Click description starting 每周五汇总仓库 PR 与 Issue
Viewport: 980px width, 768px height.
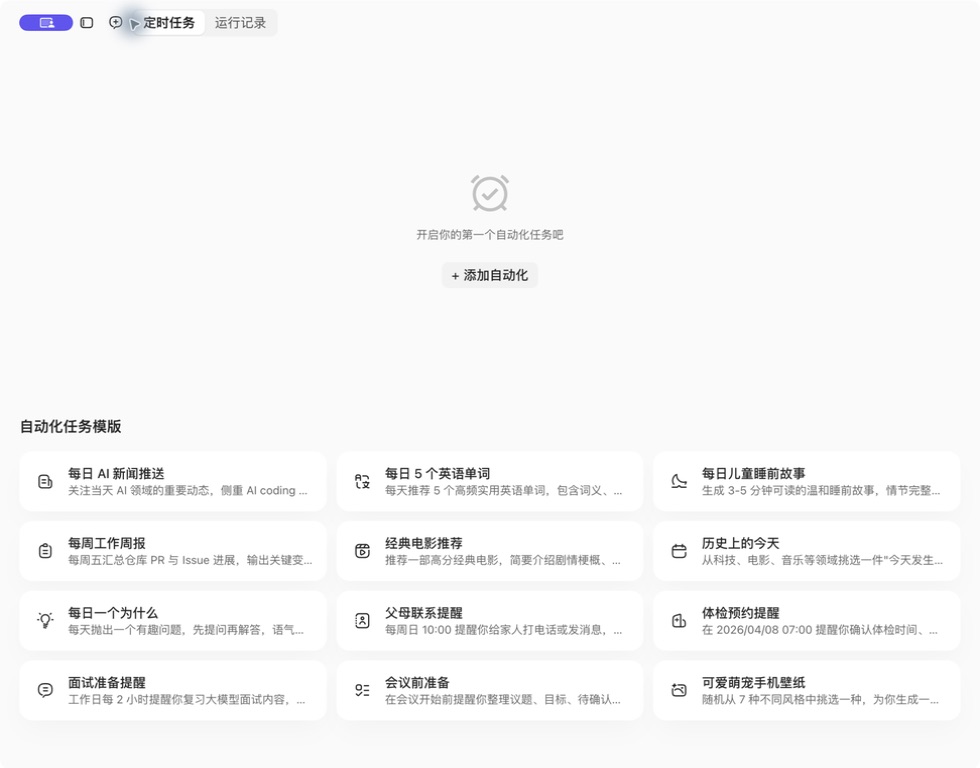[190, 560]
